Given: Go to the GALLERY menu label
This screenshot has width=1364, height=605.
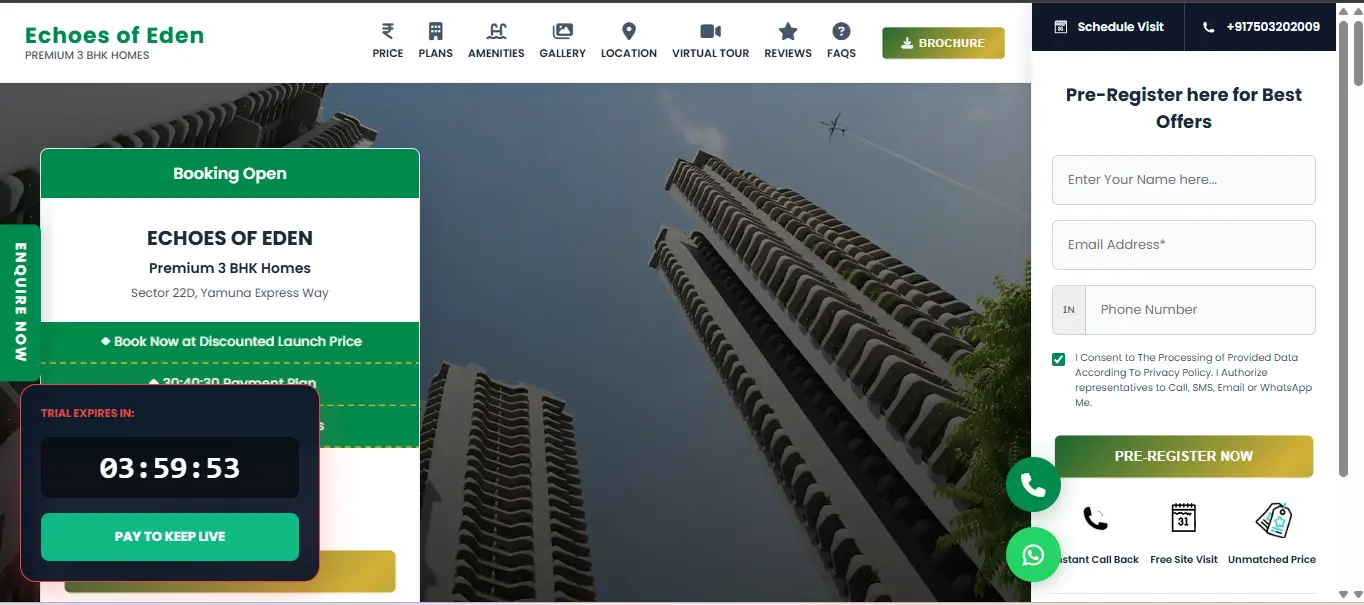Looking at the screenshot, I should pos(563,53).
